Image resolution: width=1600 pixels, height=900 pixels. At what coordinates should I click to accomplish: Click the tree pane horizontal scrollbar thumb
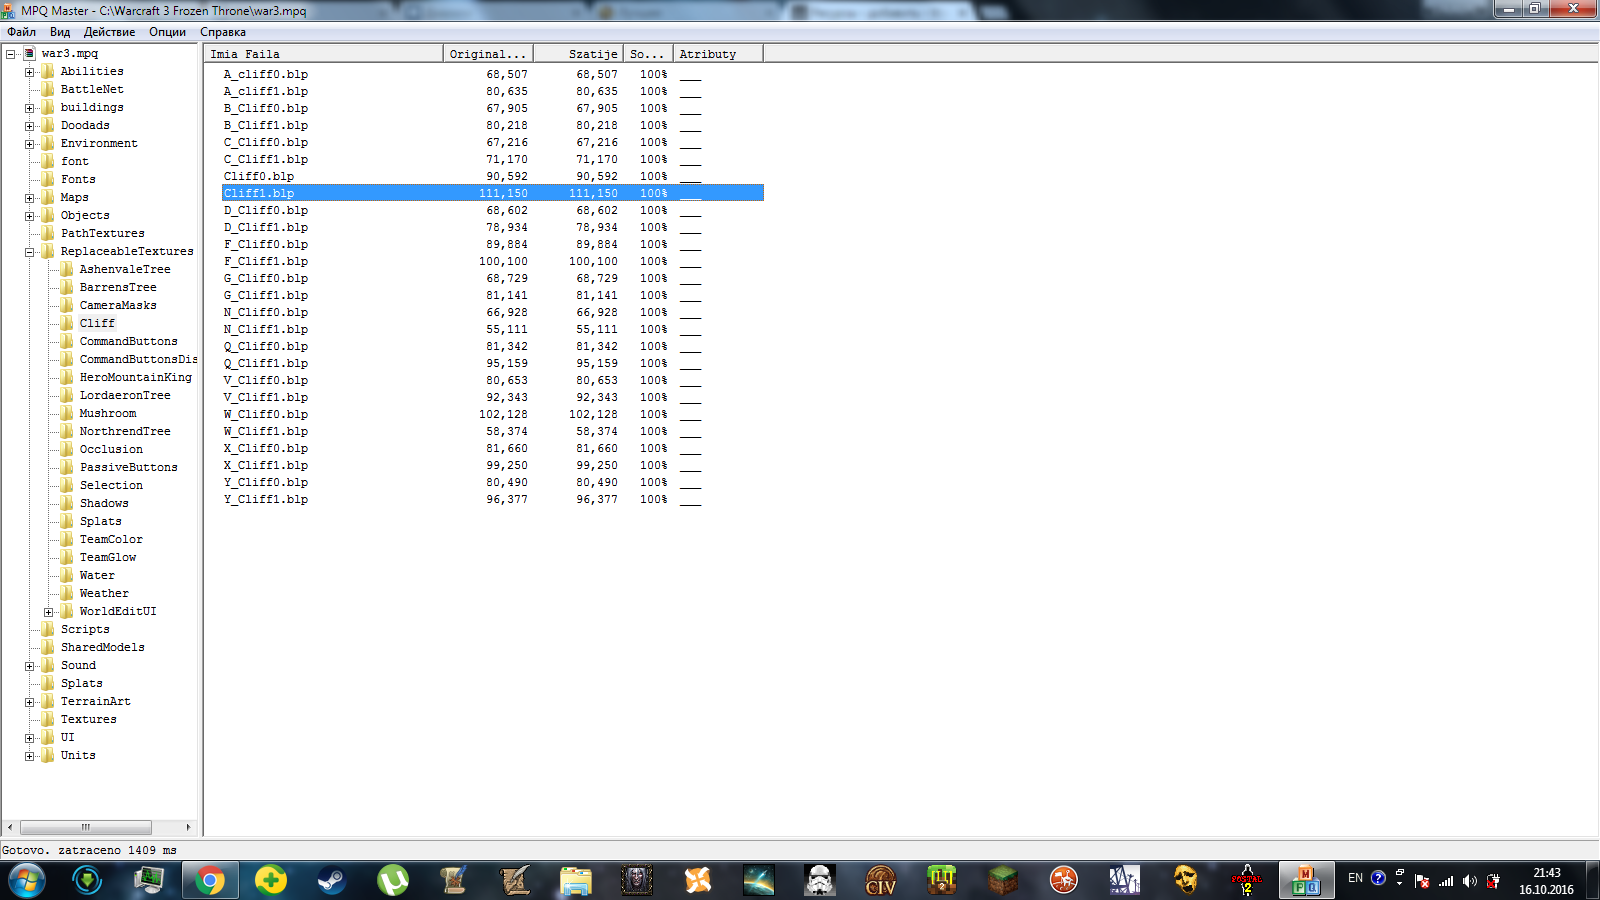point(86,827)
